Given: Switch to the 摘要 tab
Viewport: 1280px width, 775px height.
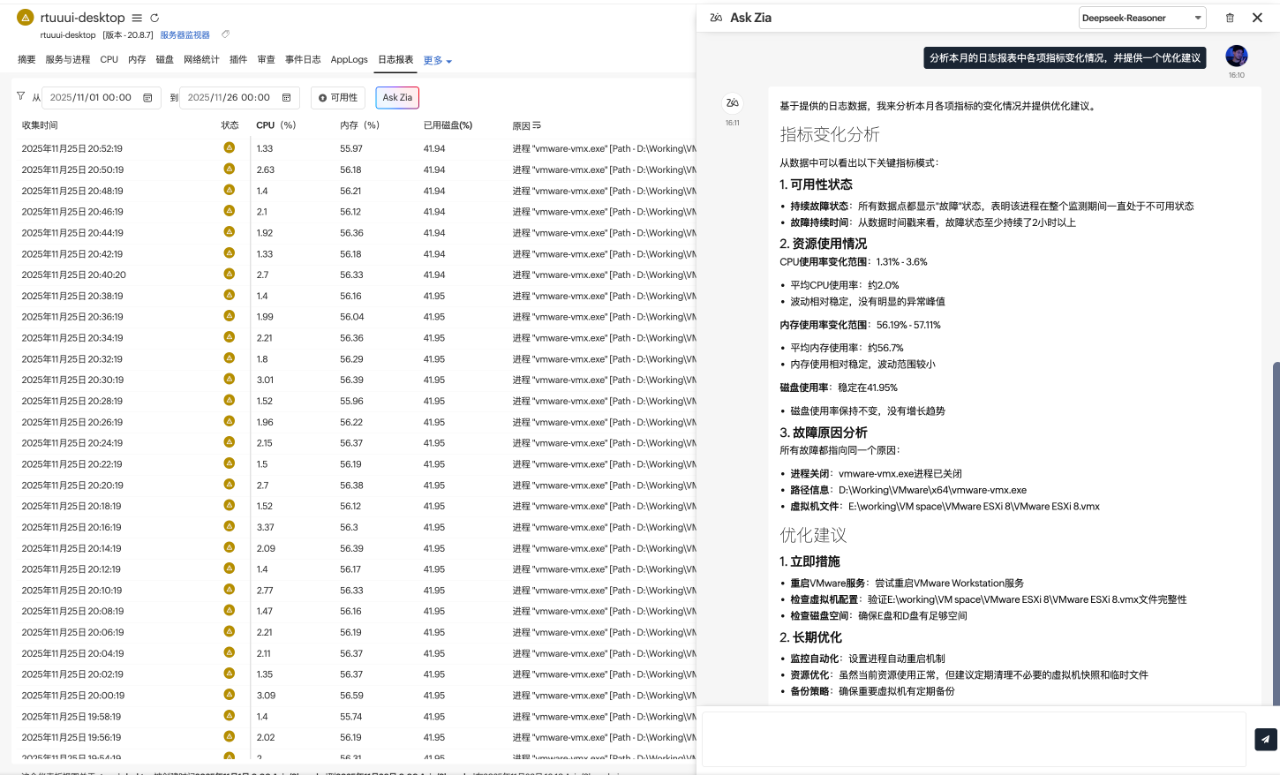Looking at the screenshot, I should click(27, 60).
